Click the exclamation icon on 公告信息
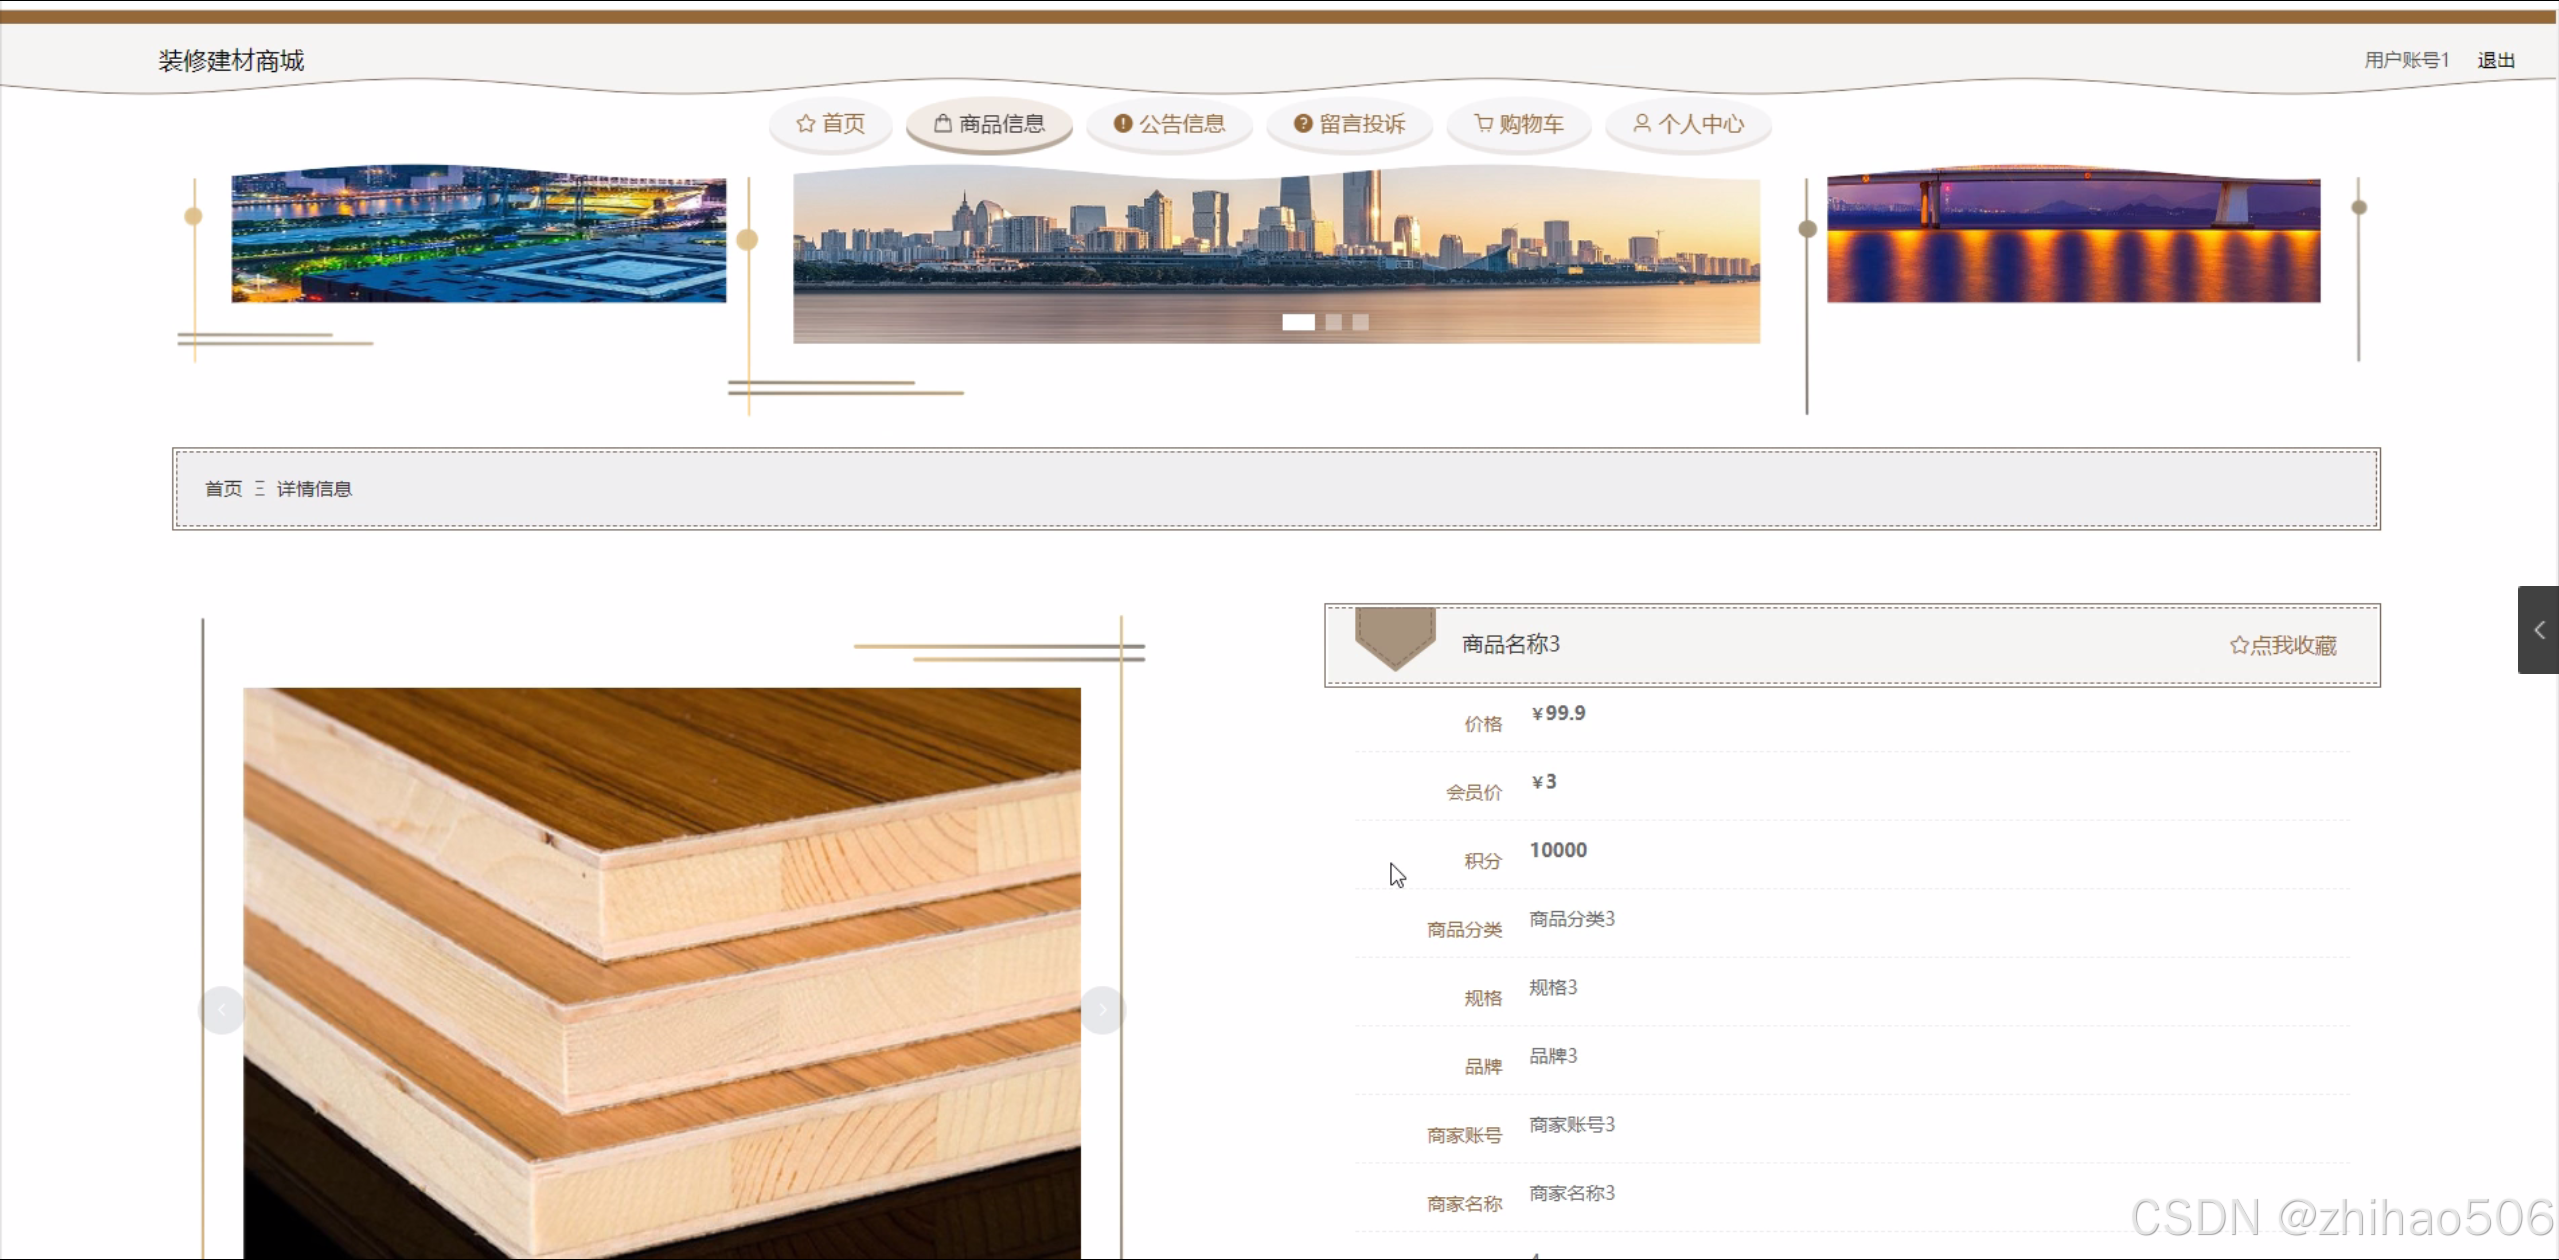The width and height of the screenshot is (2559, 1260). pos(1122,124)
